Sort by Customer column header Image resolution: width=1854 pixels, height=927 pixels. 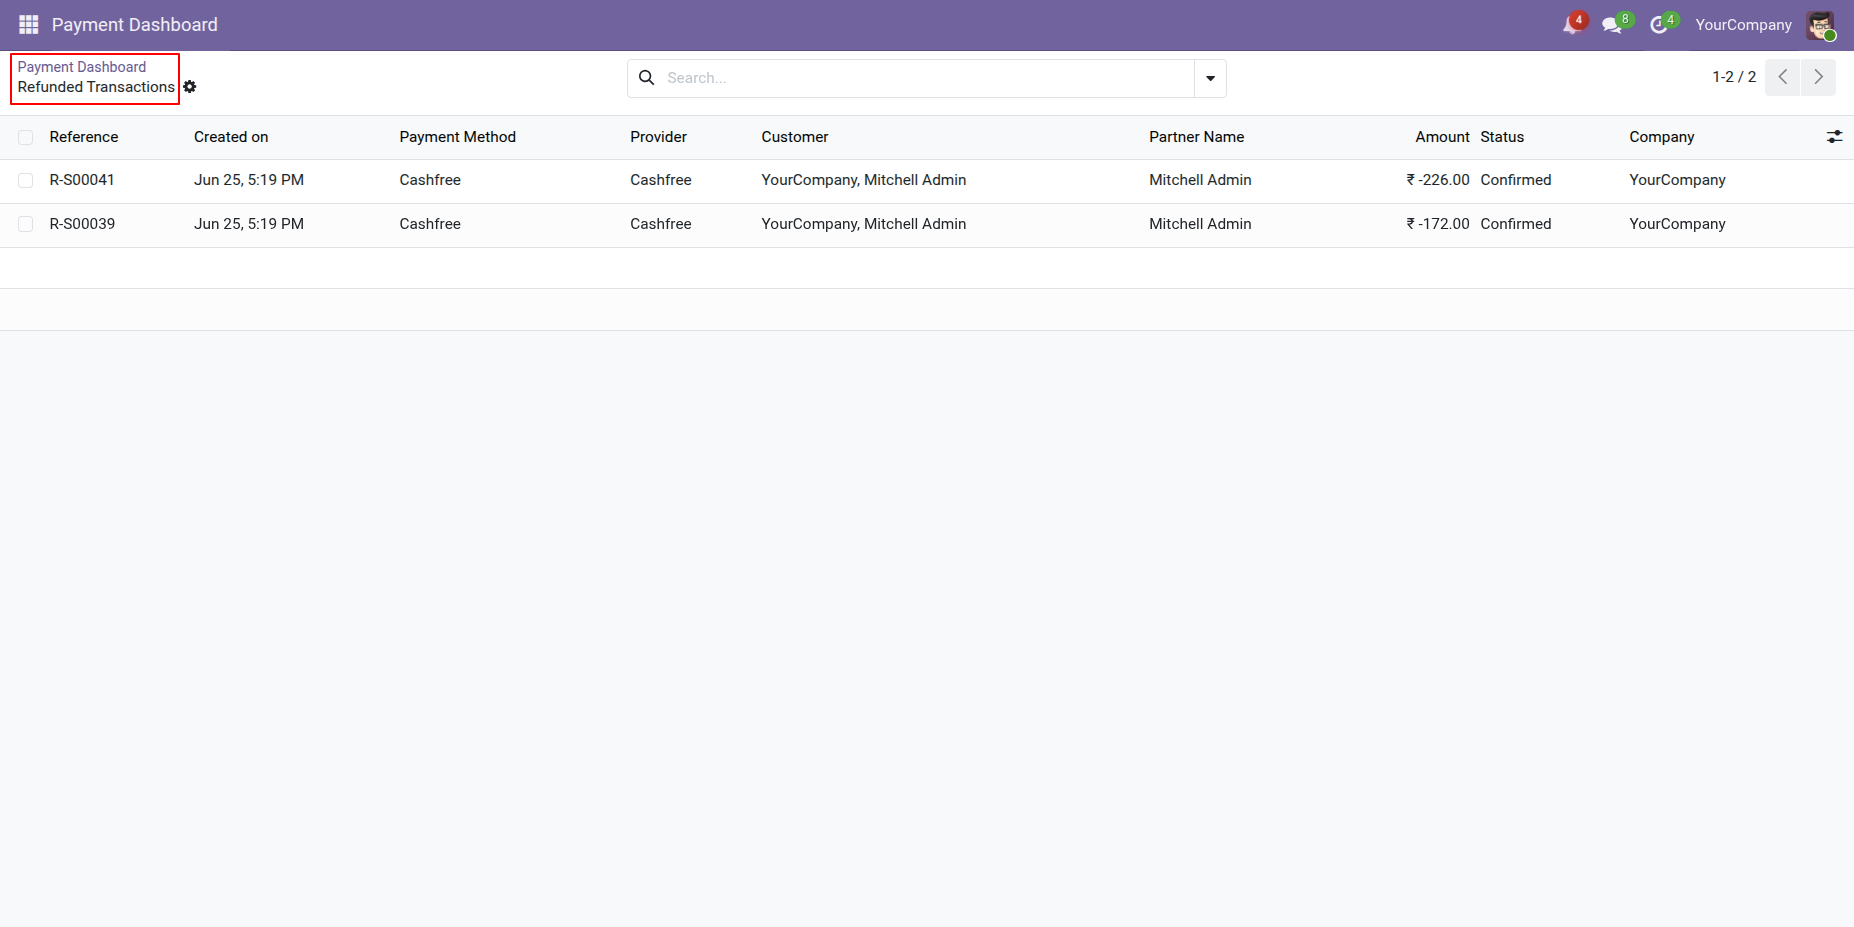[x=795, y=137]
